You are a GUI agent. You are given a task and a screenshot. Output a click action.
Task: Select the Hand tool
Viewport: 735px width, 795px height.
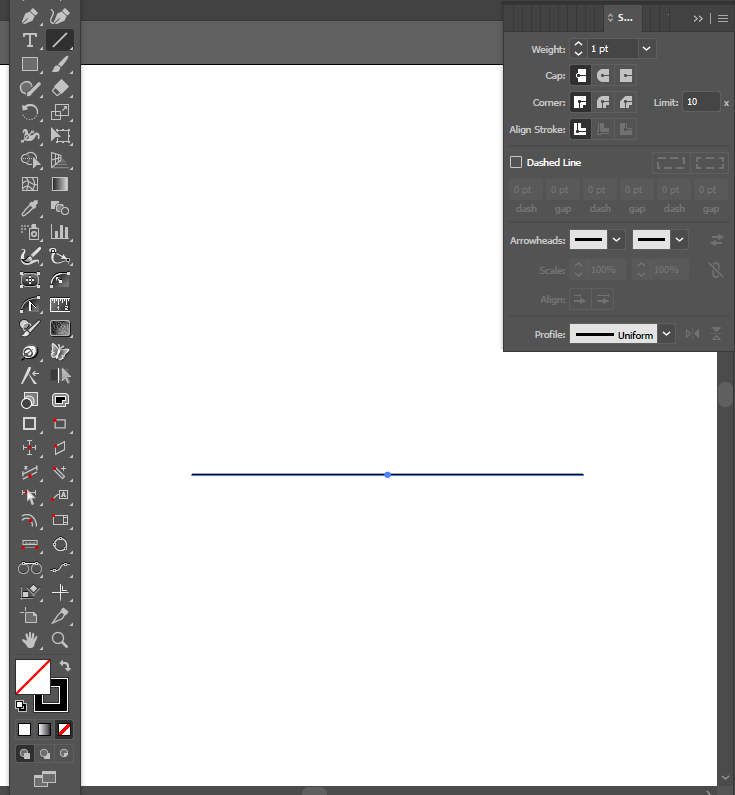pos(29,640)
